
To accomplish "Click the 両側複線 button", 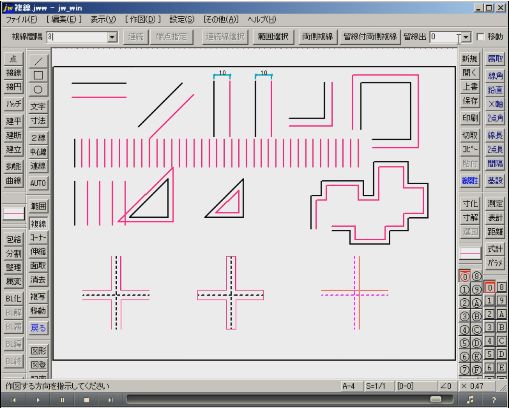I will tap(317, 37).
